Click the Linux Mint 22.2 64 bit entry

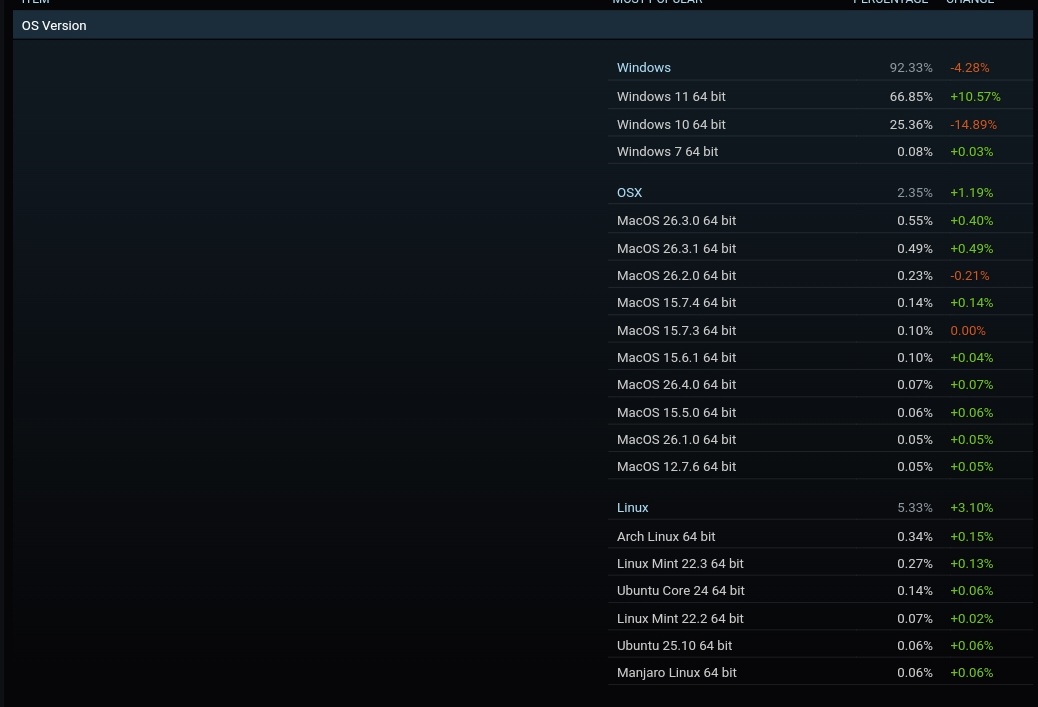[680, 618]
